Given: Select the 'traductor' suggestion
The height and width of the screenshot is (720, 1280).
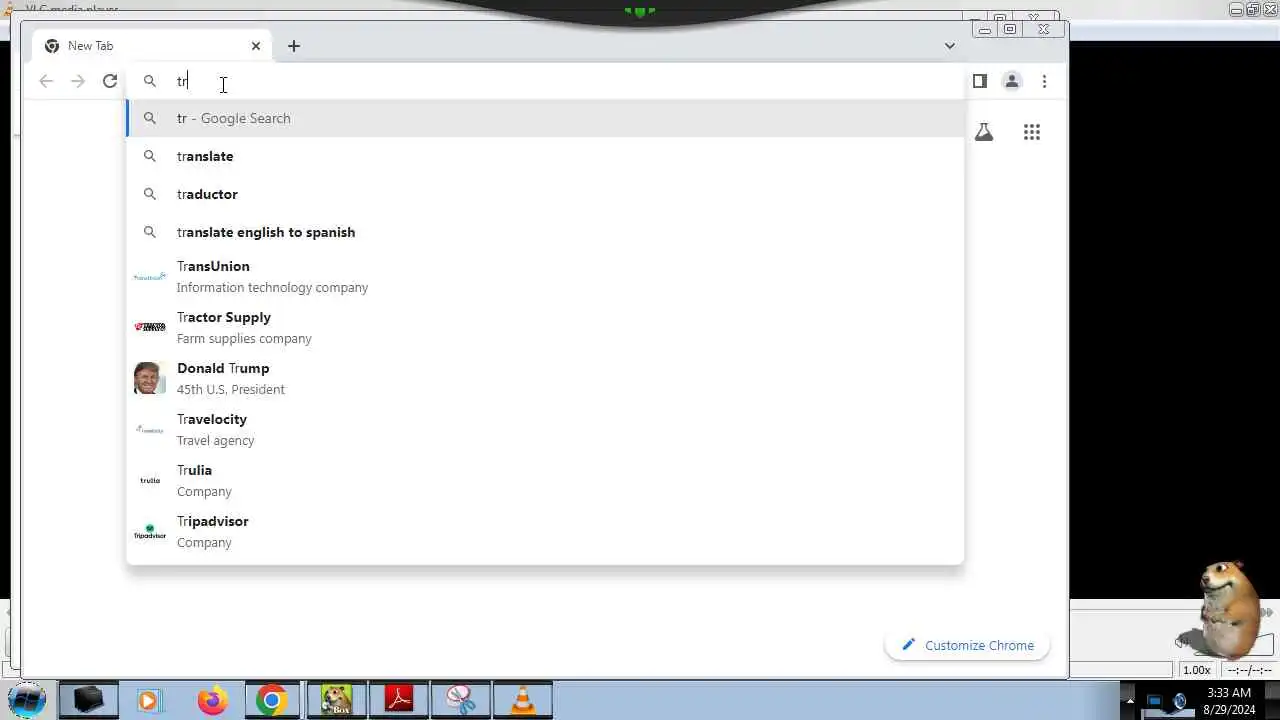Looking at the screenshot, I should point(545,194).
